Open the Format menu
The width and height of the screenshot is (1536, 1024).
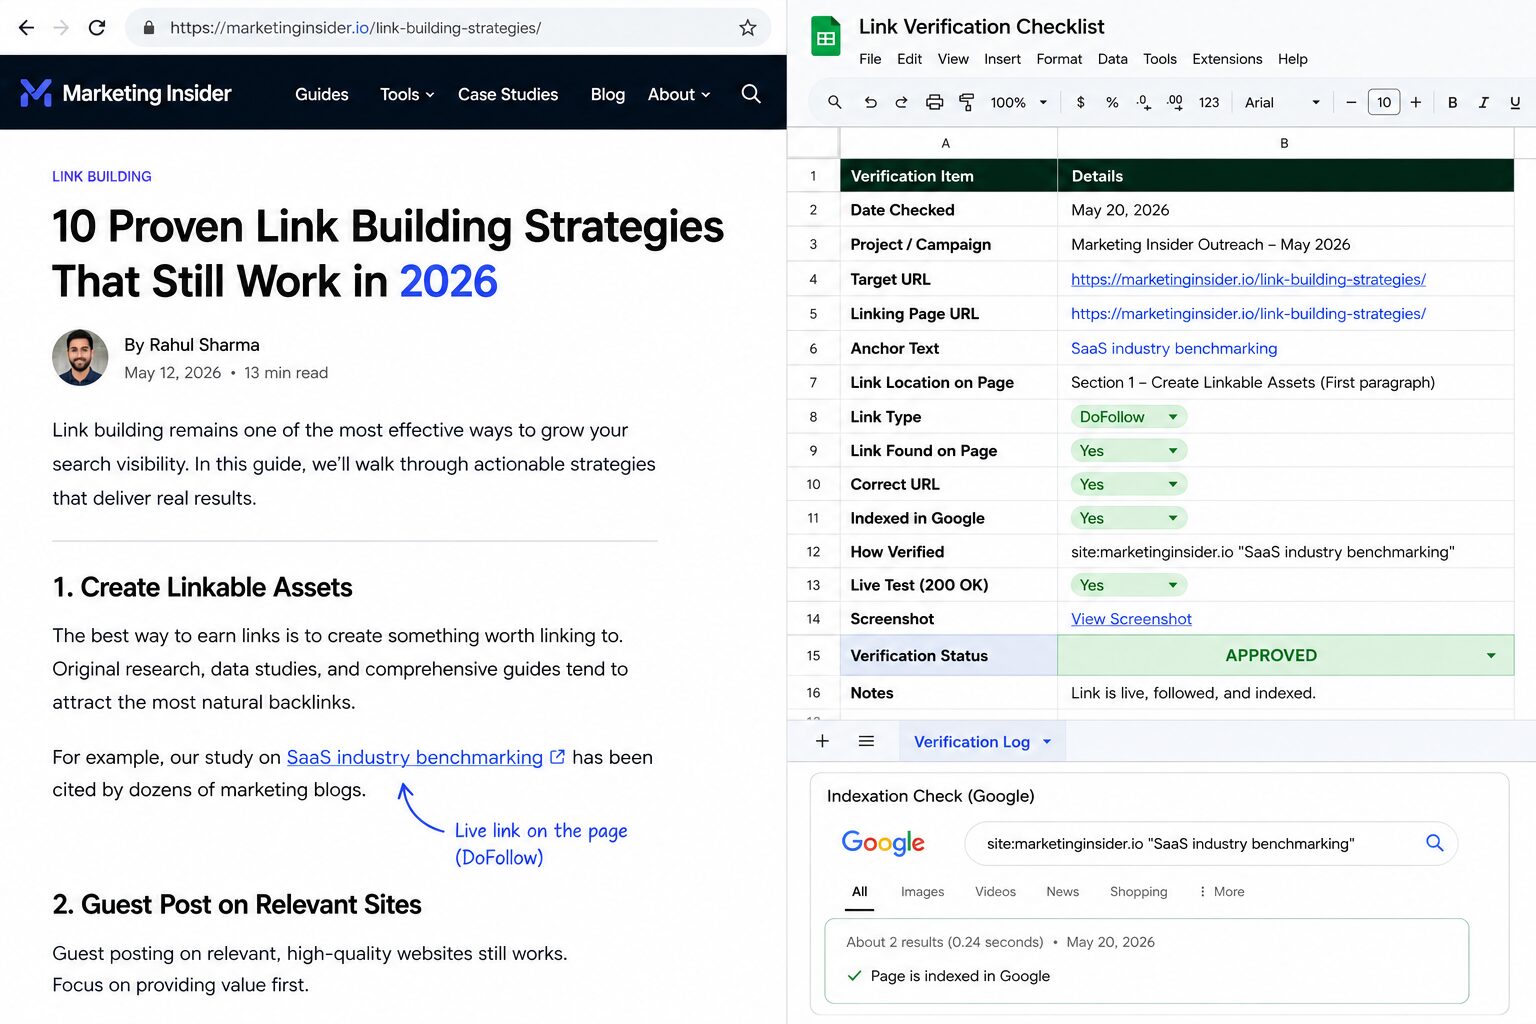[x=1059, y=59]
